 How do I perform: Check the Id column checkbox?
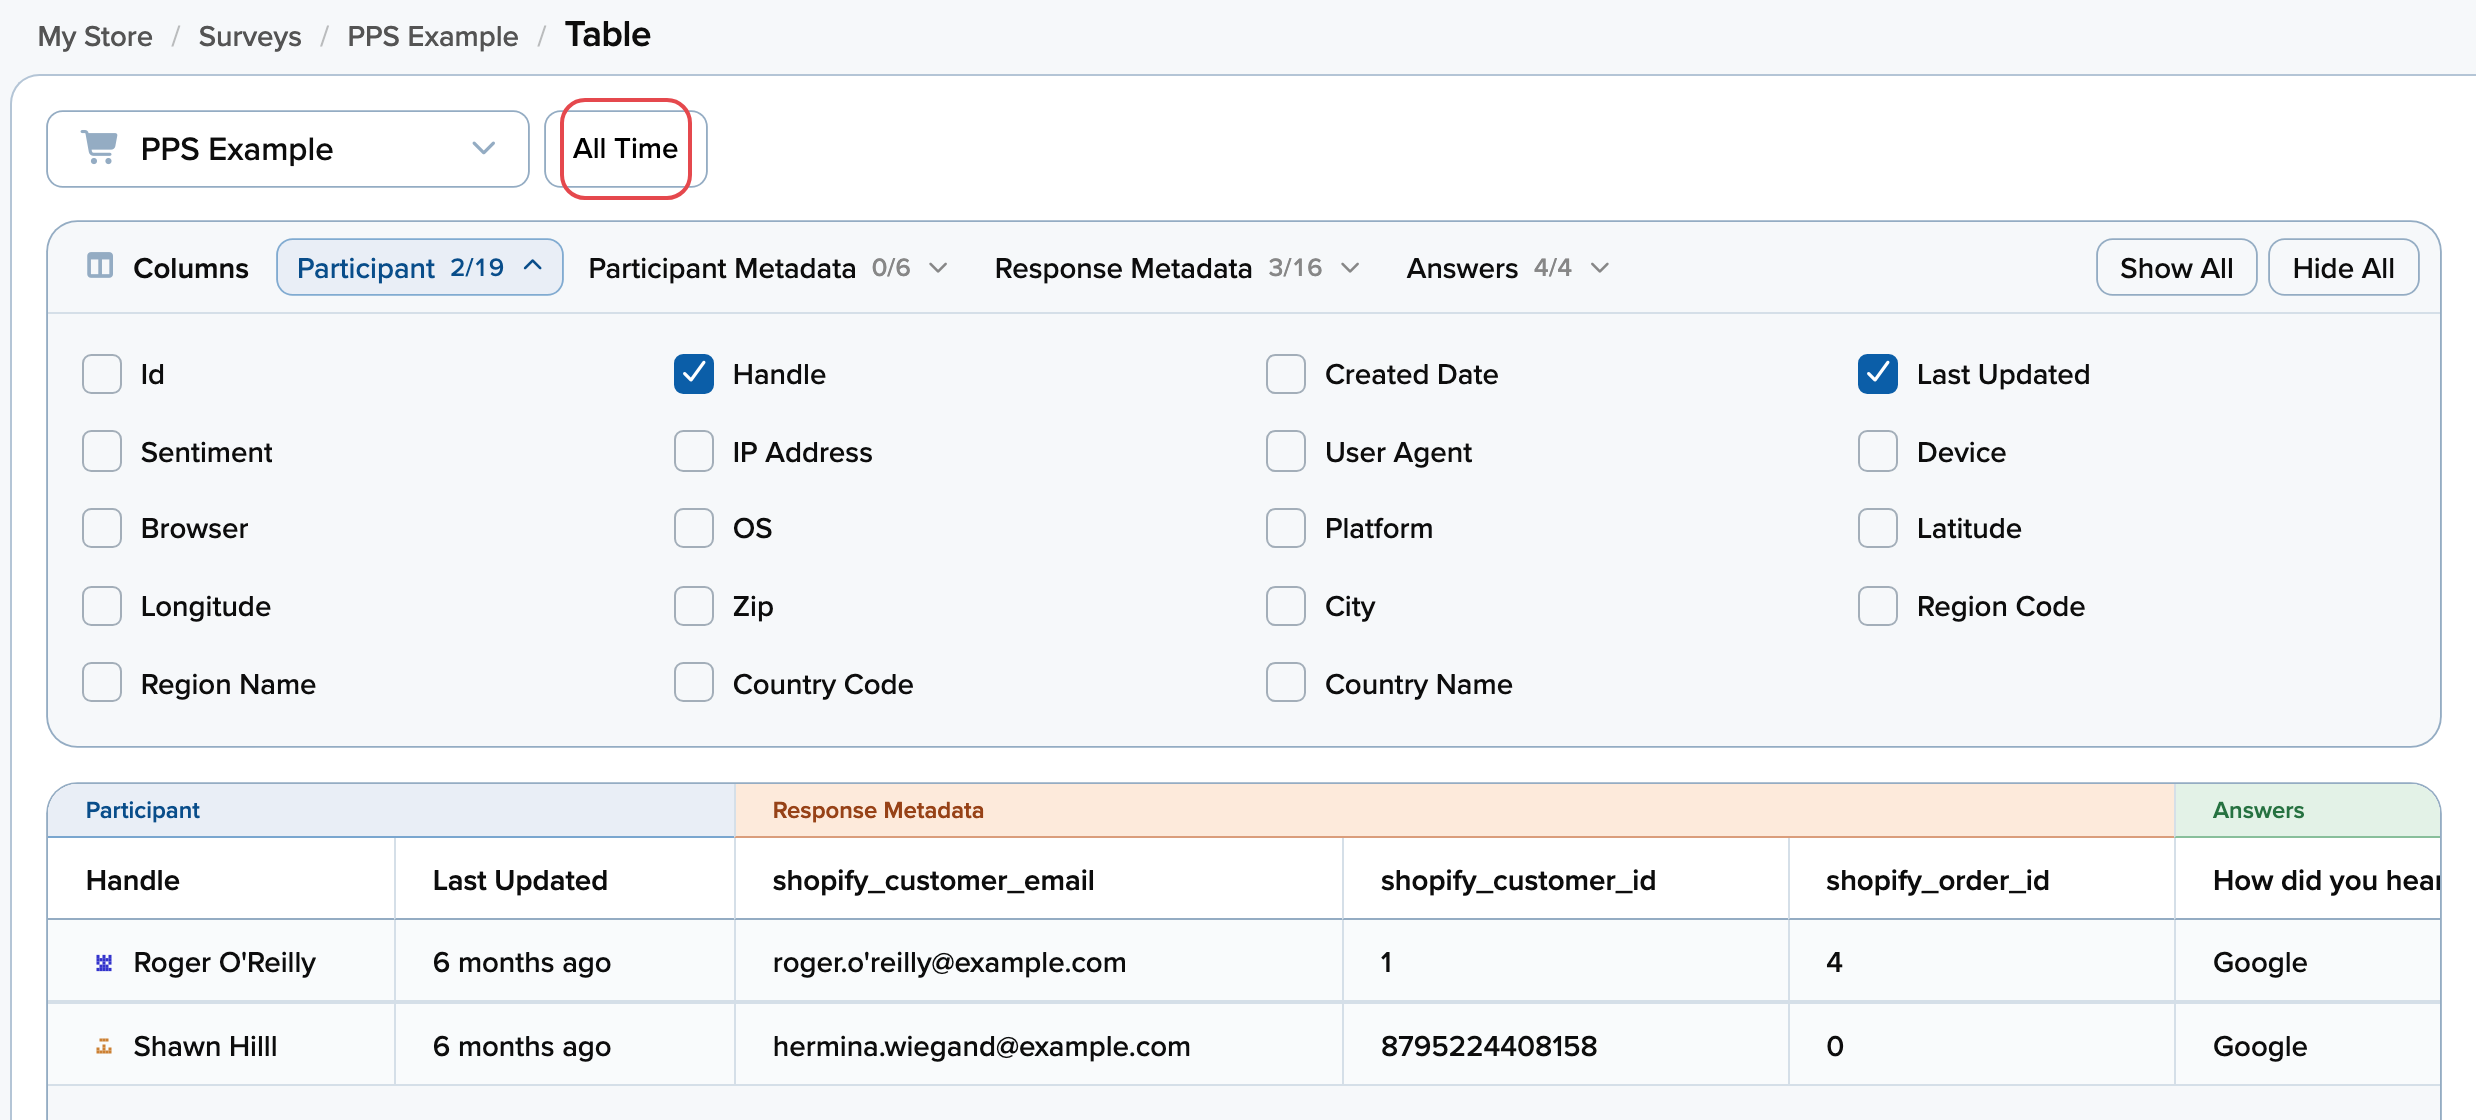point(102,374)
